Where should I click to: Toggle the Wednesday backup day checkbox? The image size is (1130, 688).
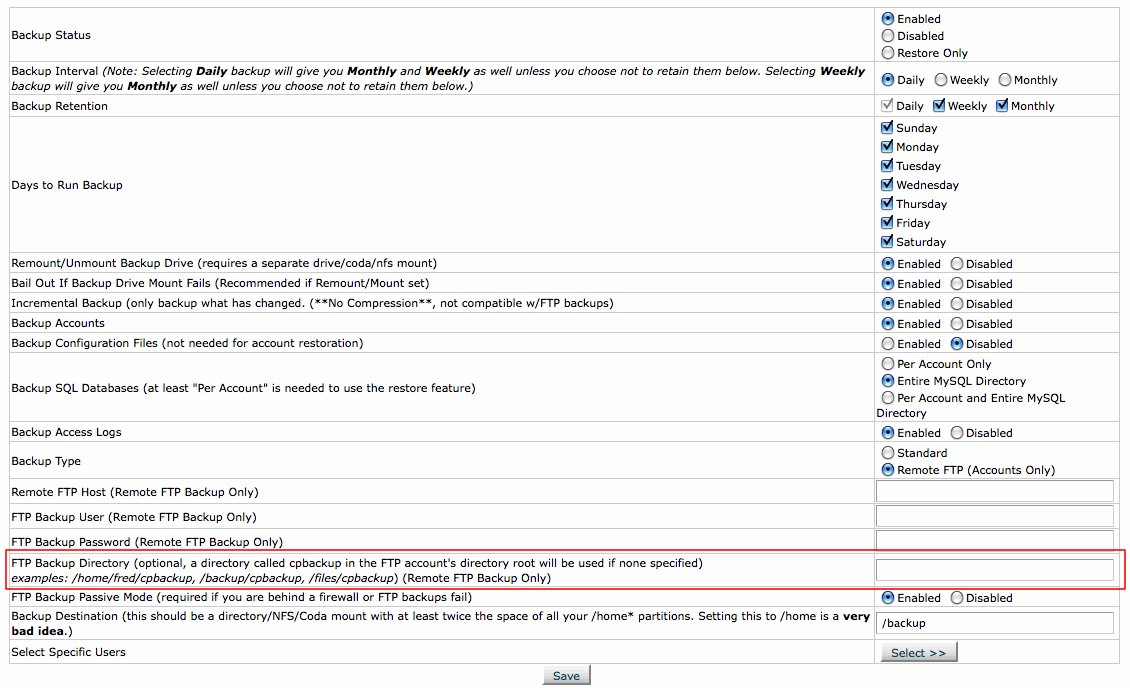887,185
